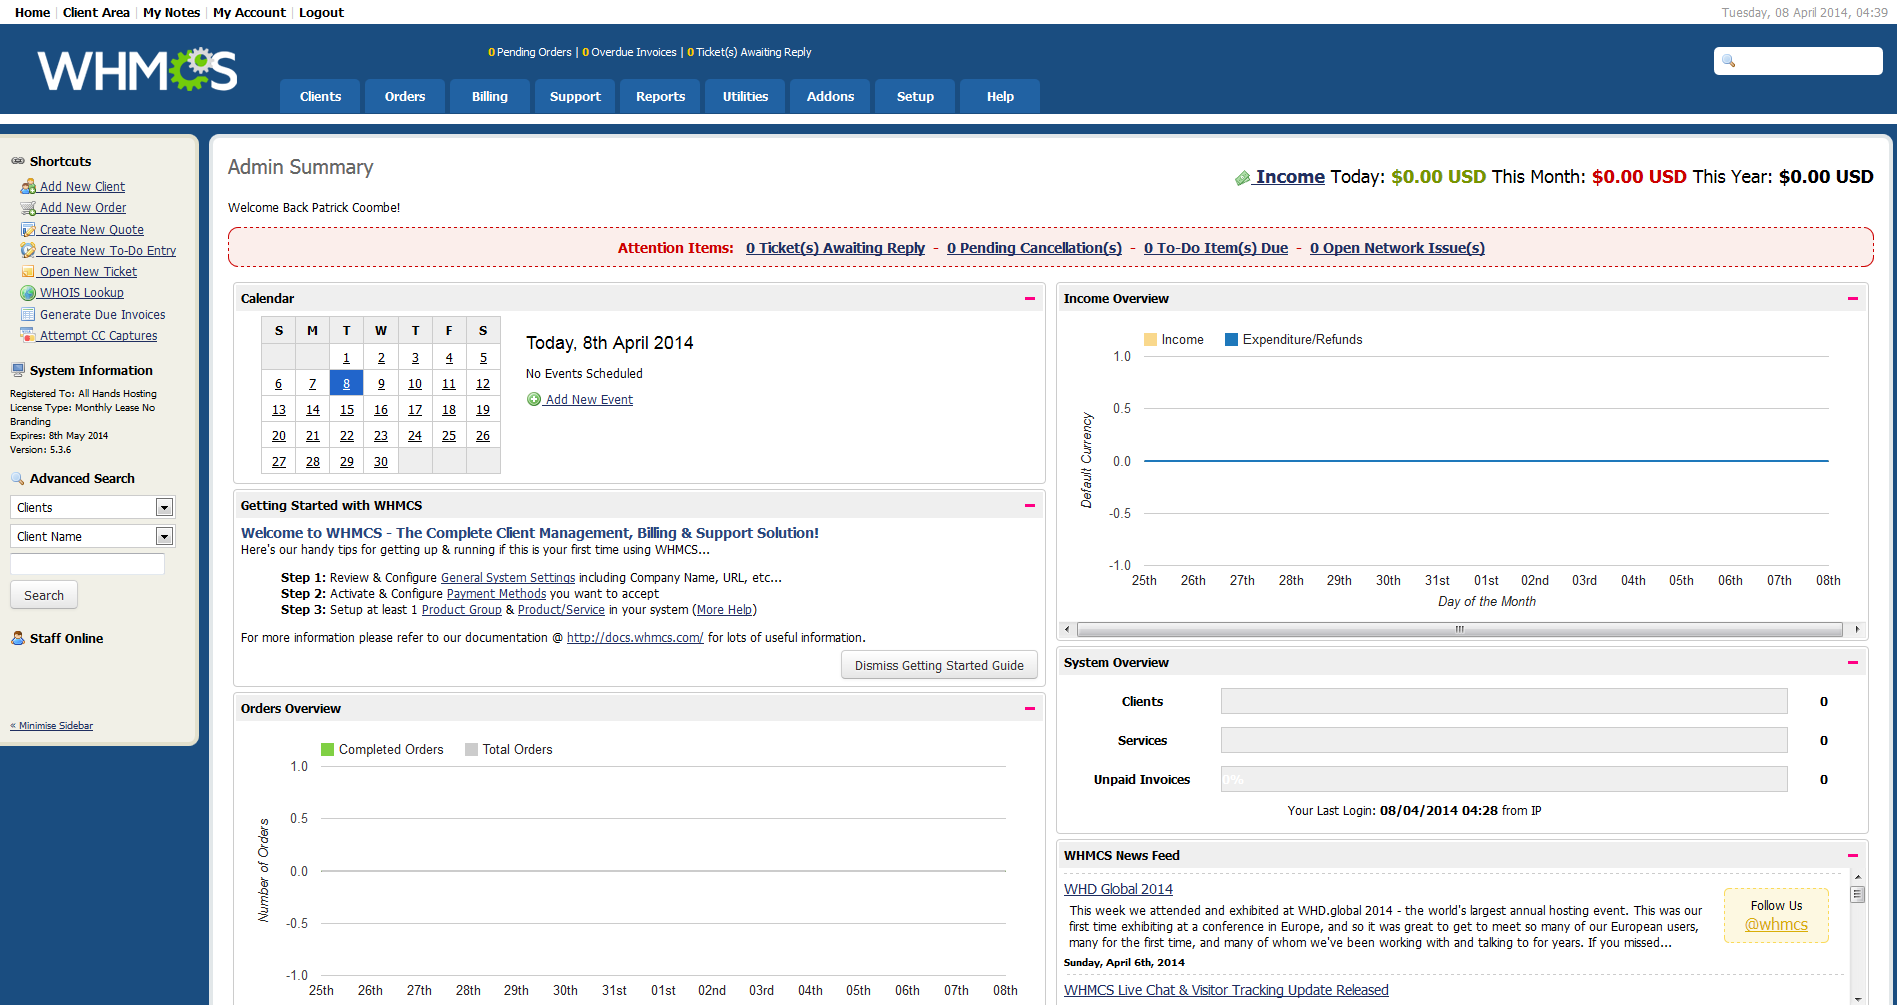Click the System Information monitor icon

coord(18,370)
